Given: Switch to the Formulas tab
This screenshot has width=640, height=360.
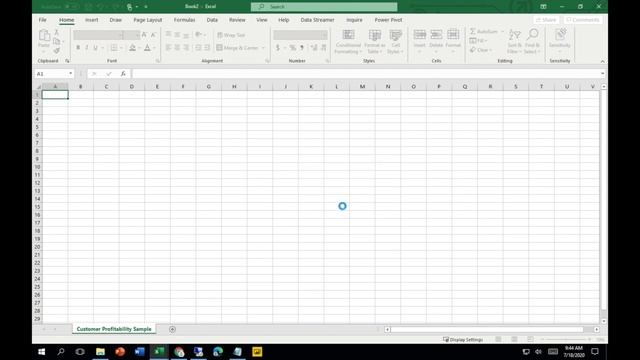Looking at the screenshot, I should click(184, 20).
